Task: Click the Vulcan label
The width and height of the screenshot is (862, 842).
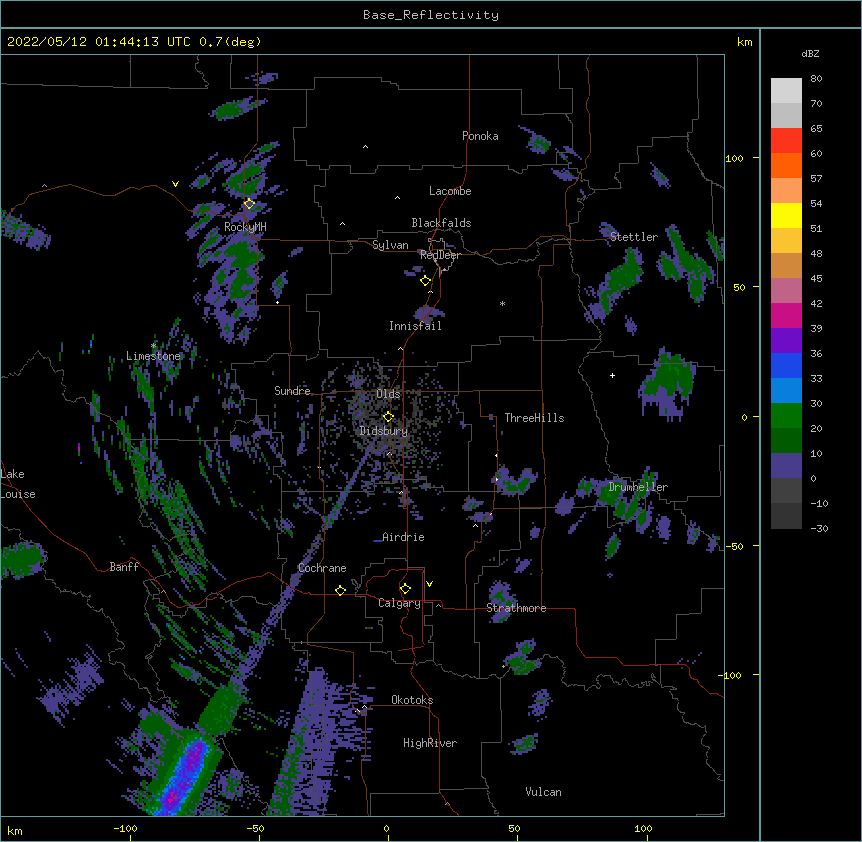Action: point(543,792)
